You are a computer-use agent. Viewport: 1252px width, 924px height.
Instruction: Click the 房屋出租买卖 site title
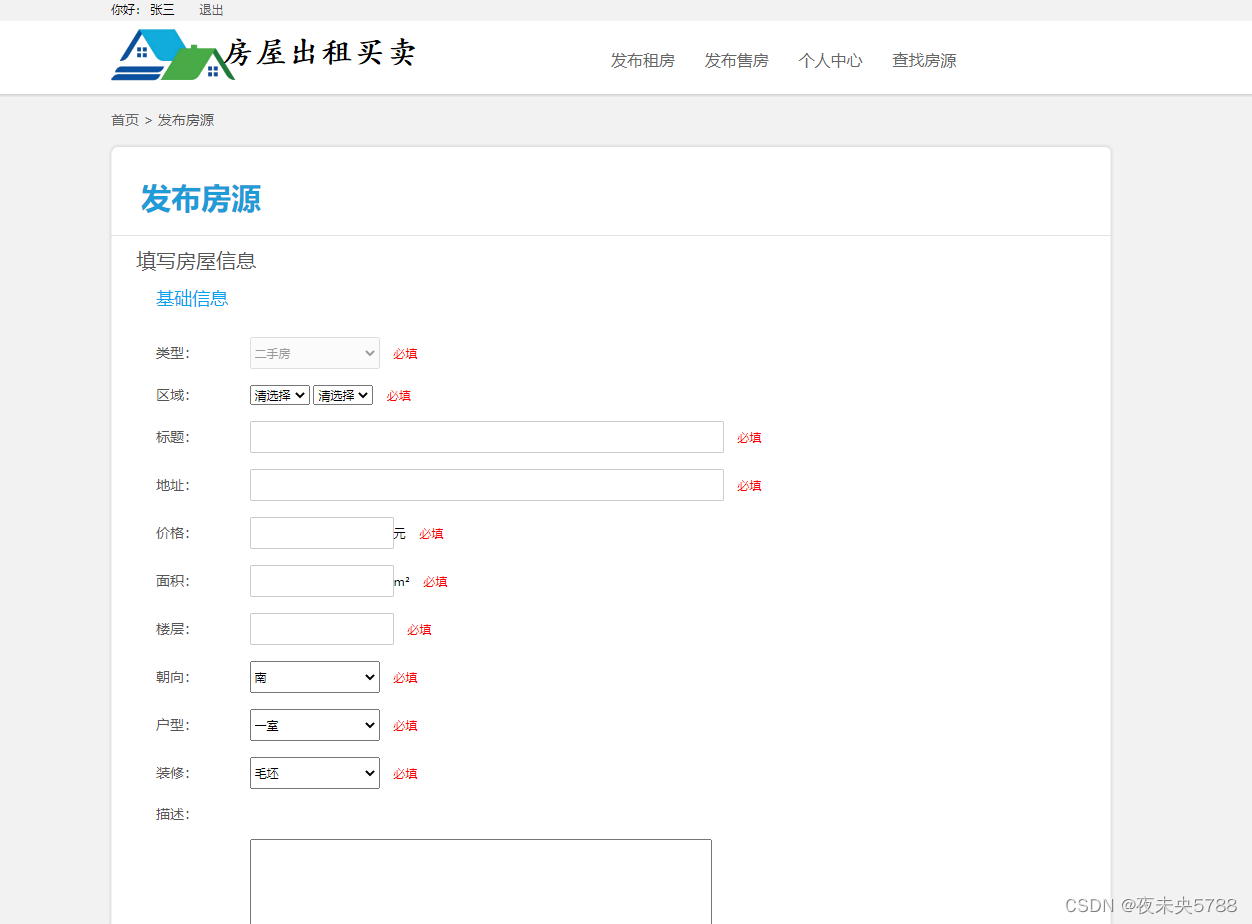320,52
